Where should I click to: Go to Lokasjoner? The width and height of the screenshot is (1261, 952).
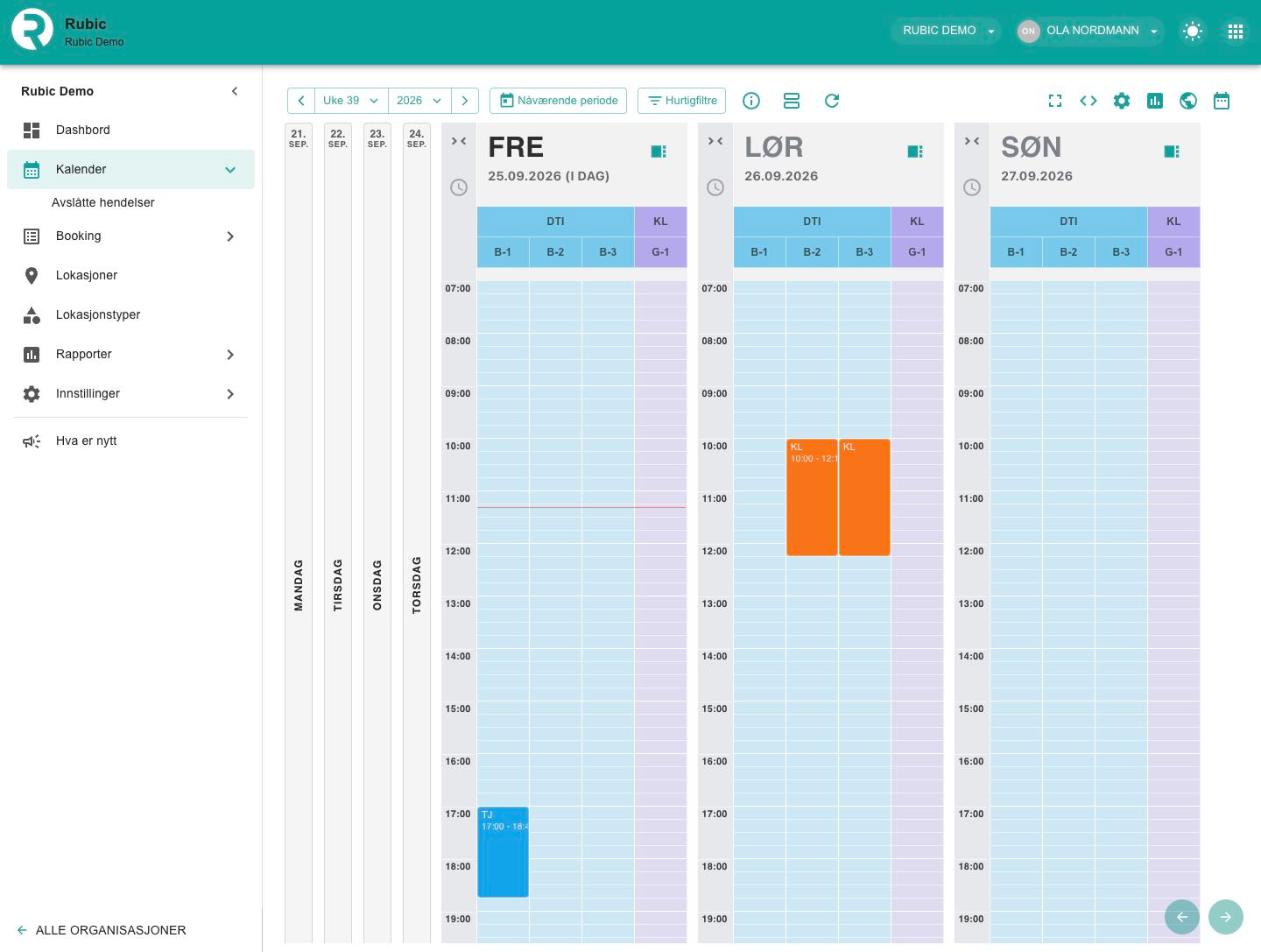click(131, 276)
